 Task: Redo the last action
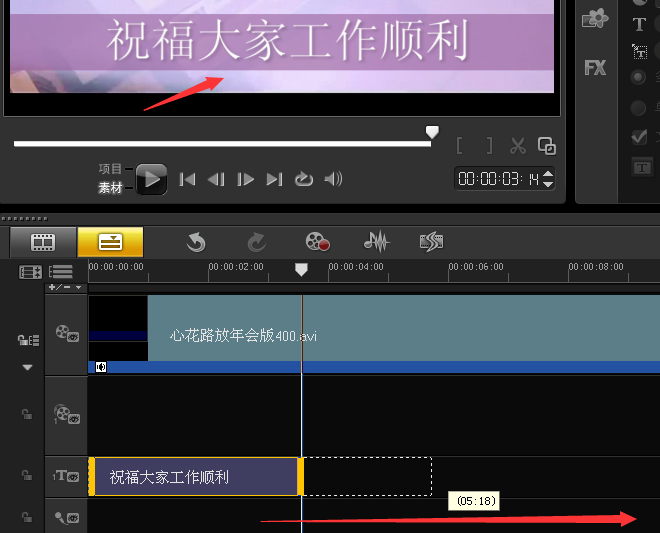pos(256,242)
